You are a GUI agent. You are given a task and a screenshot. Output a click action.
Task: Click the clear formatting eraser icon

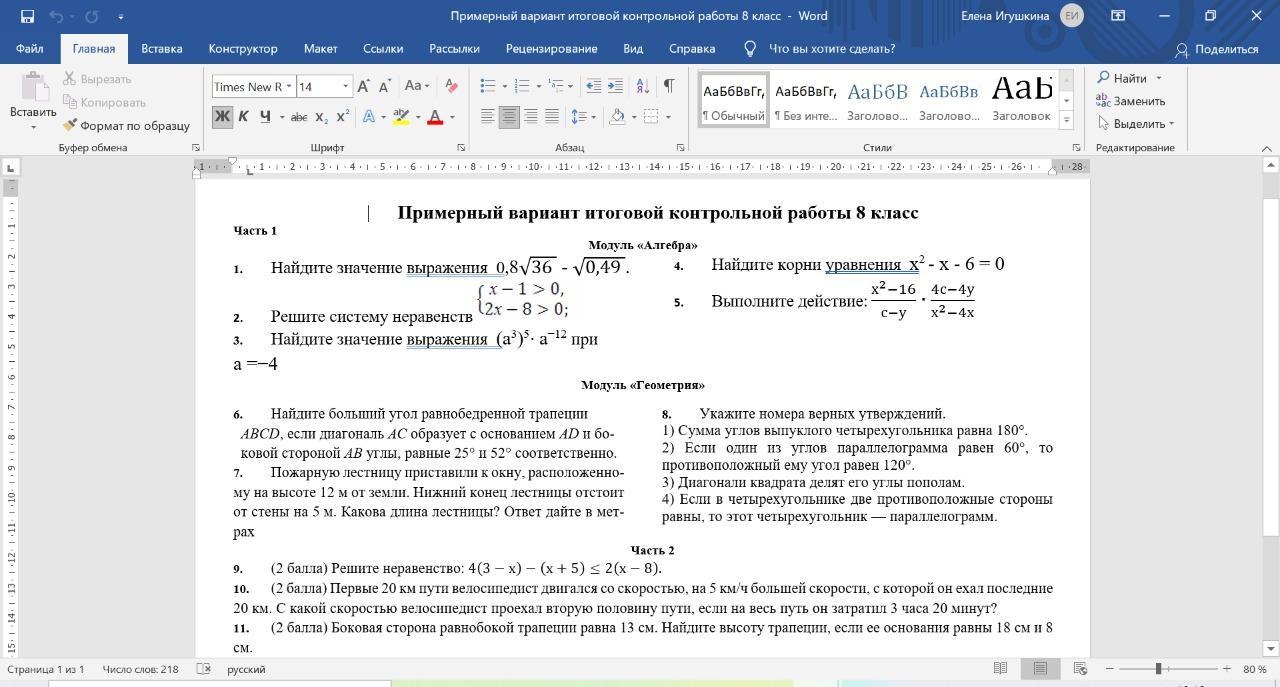451,86
